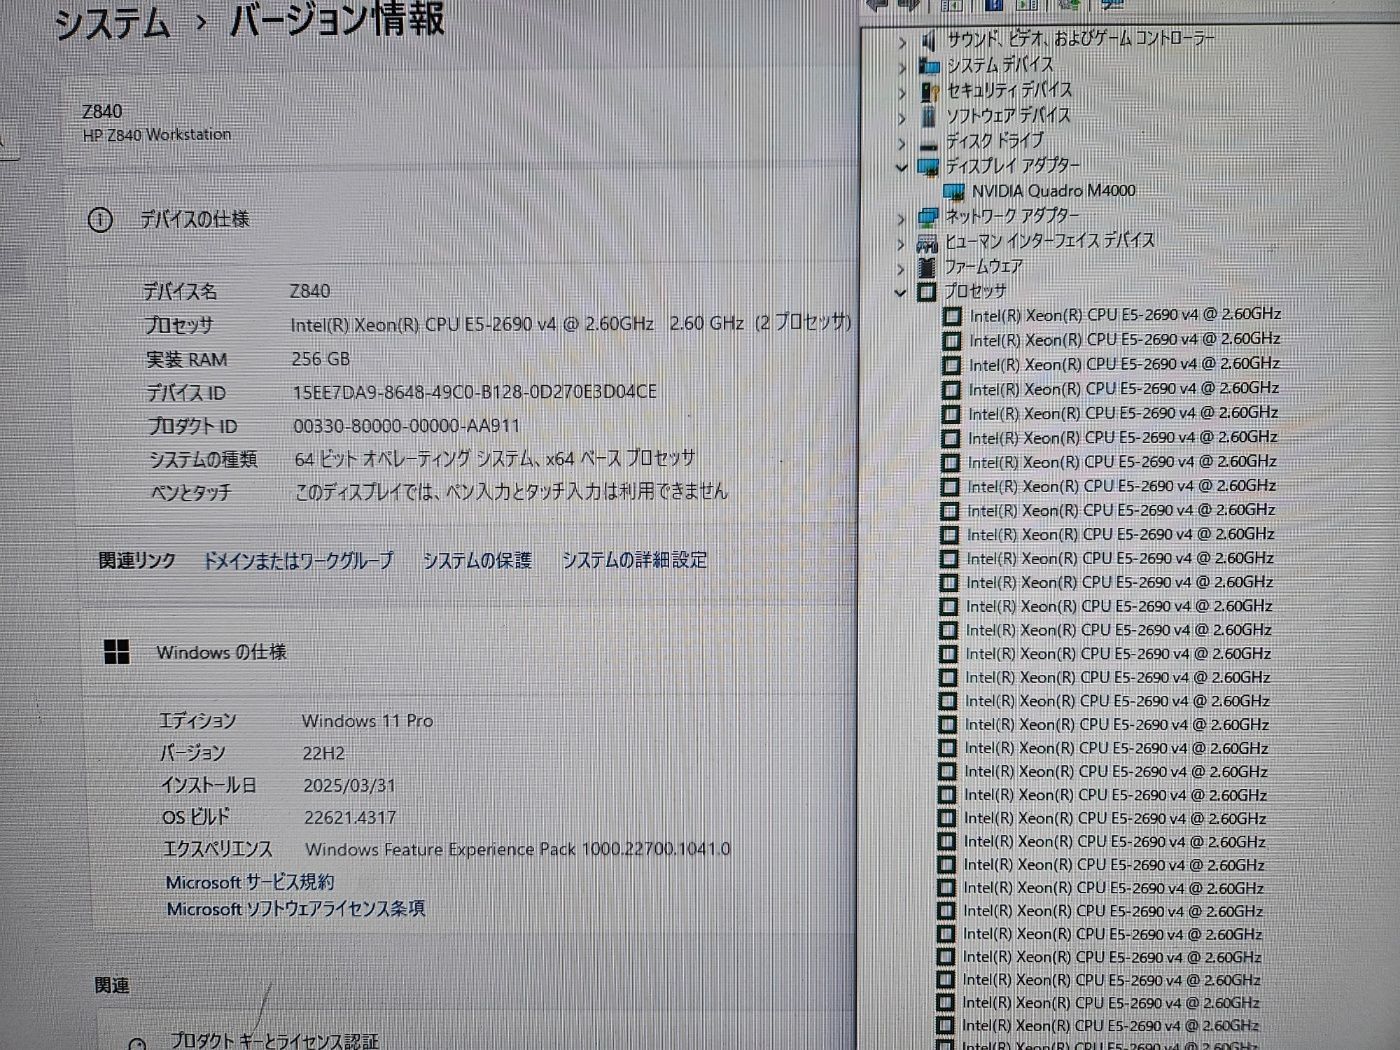The height and width of the screenshot is (1050, 1400).
Task: Open the システムの保護 link
Action: coord(477,561)
